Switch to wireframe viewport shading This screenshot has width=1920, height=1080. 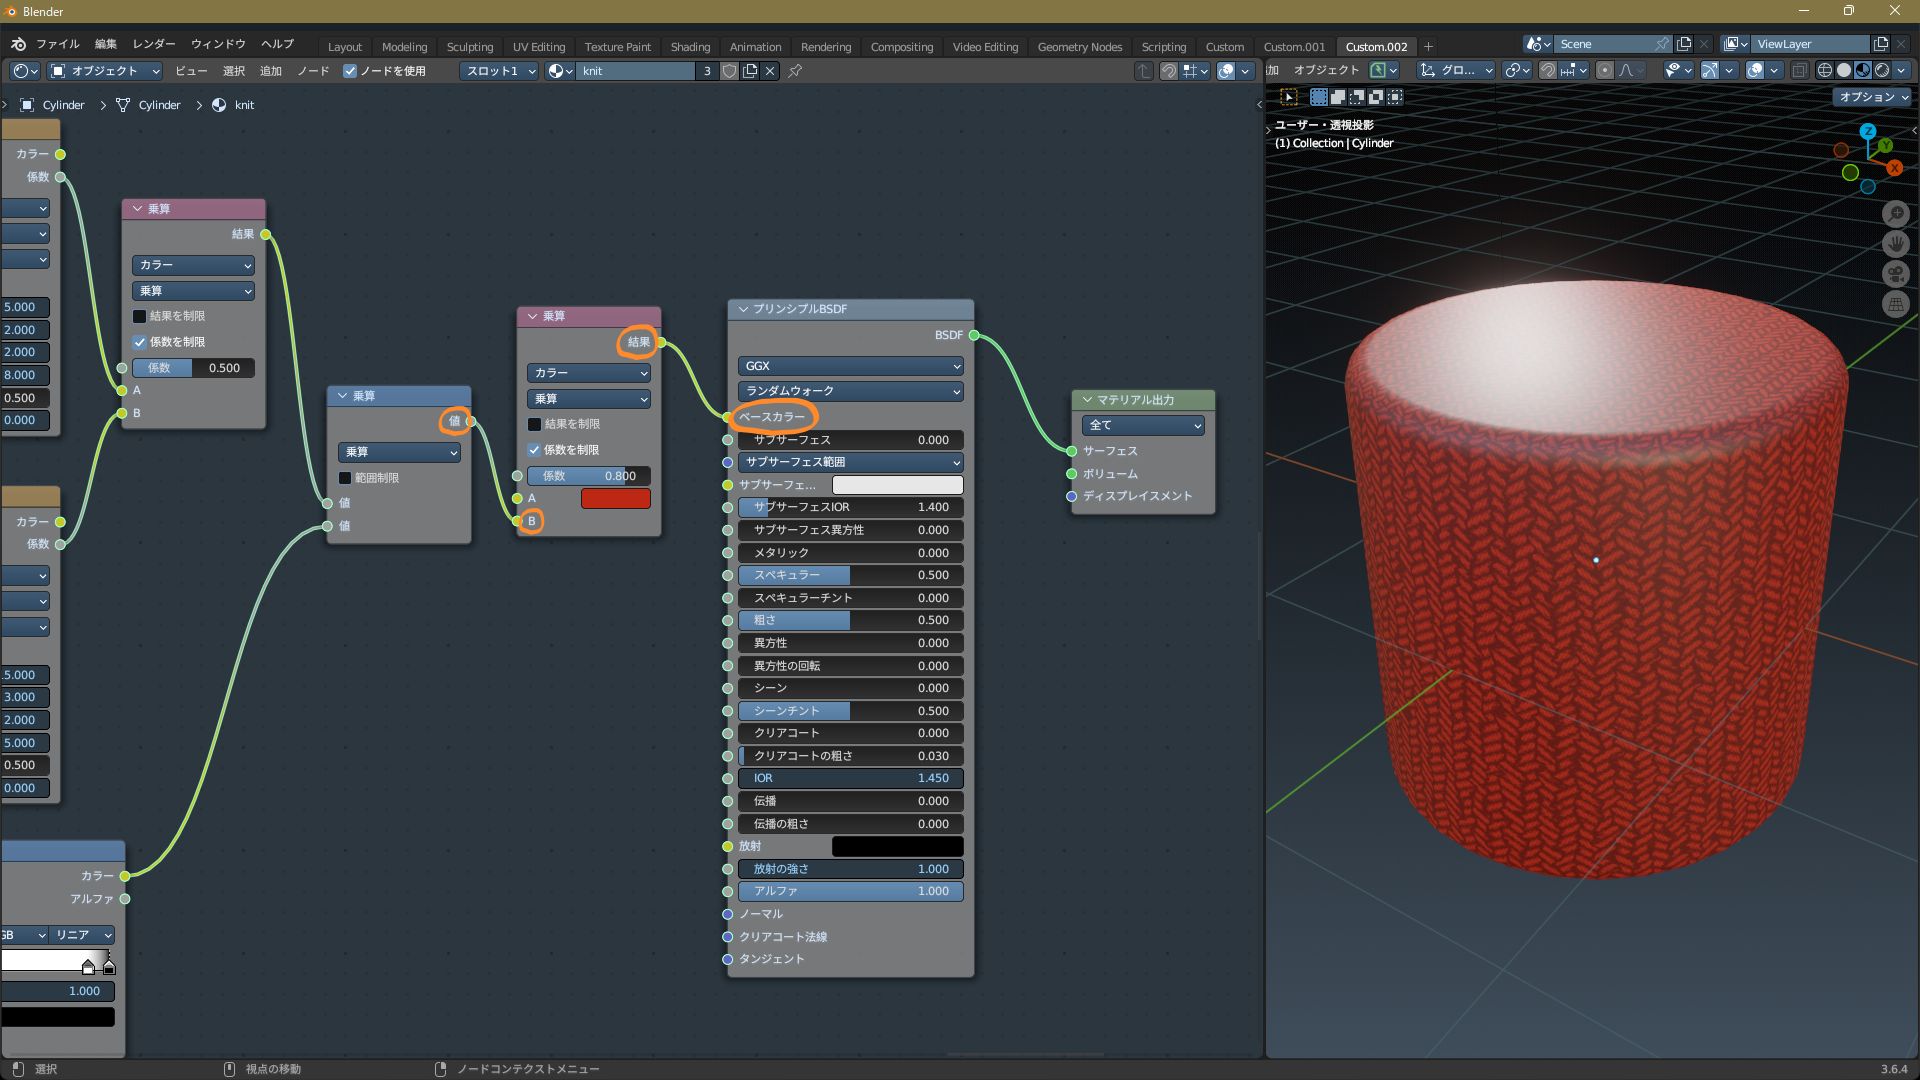(1824, 70)
